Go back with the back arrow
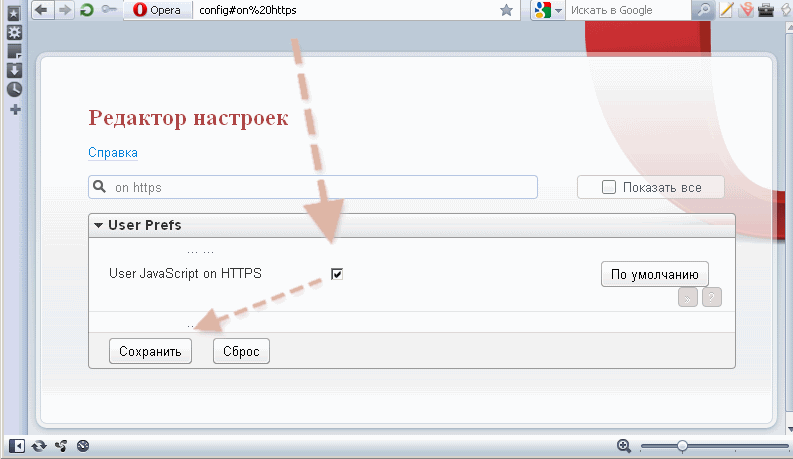This screenshot has height=459, width=793. tap(43, 10)
